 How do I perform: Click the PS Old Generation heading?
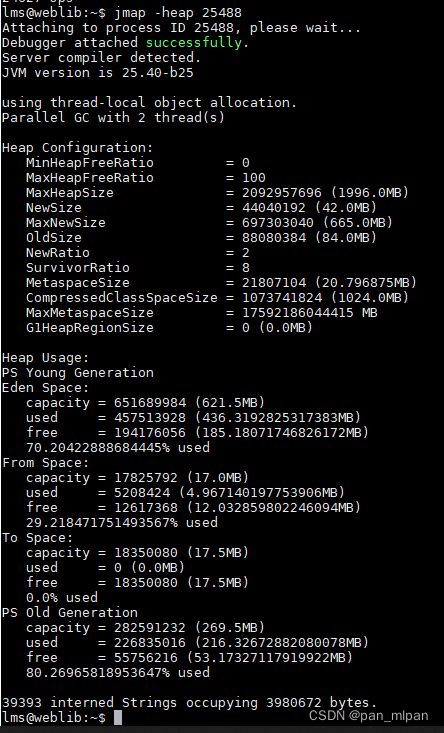(x=70, y=612)
